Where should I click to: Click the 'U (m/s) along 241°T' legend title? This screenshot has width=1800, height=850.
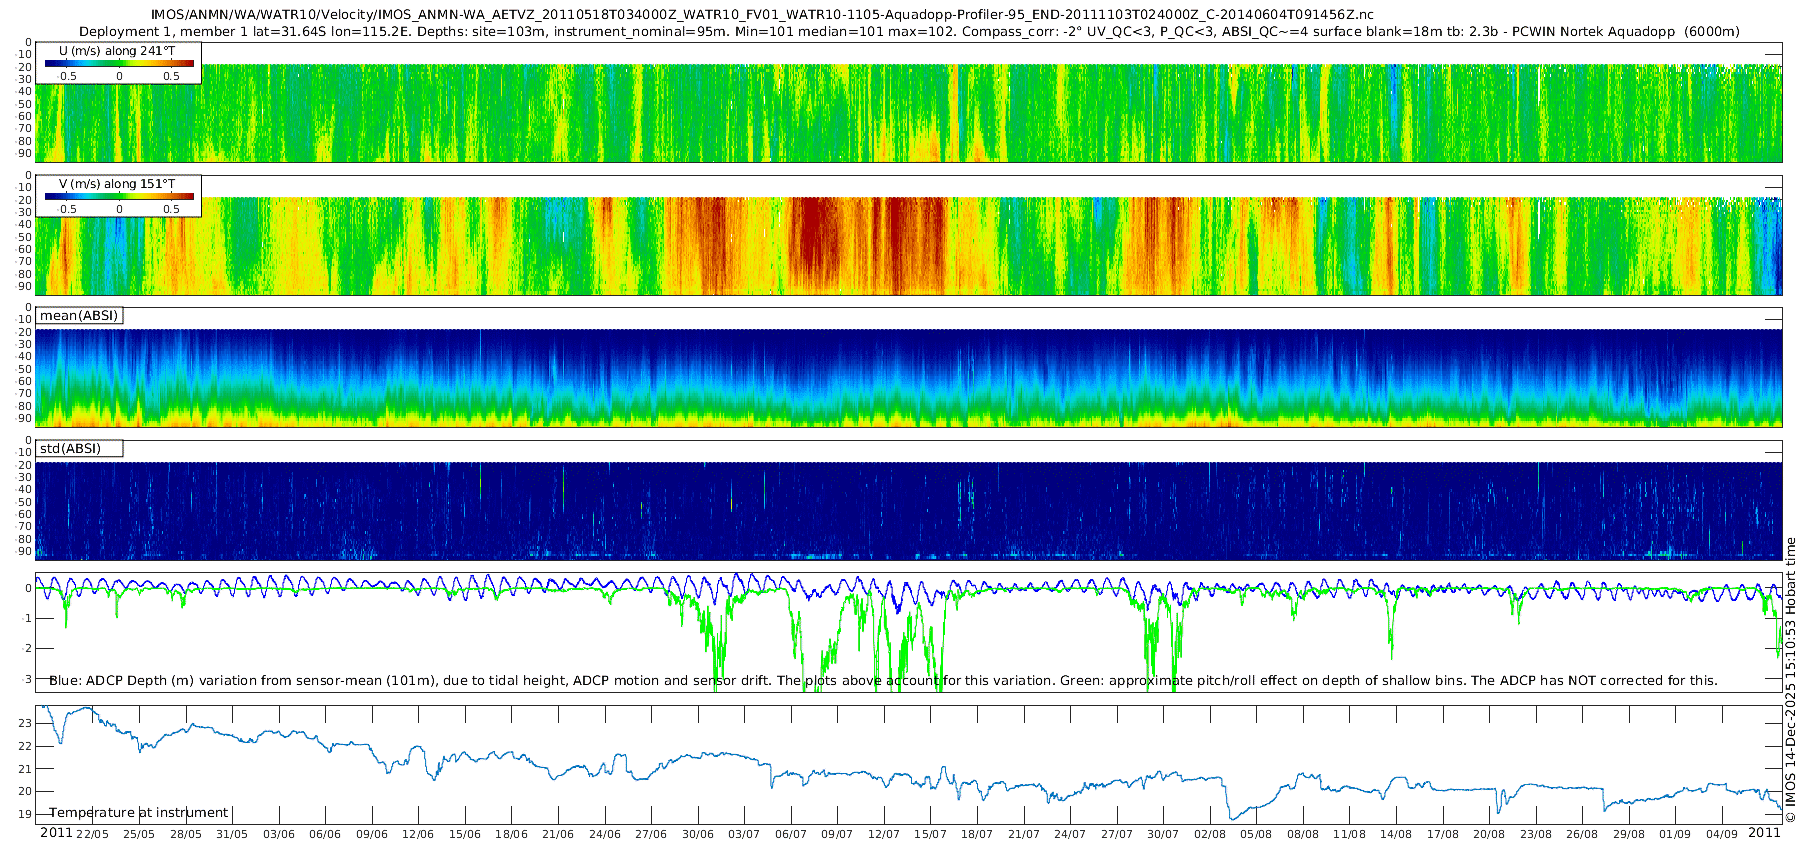[117, 51]
